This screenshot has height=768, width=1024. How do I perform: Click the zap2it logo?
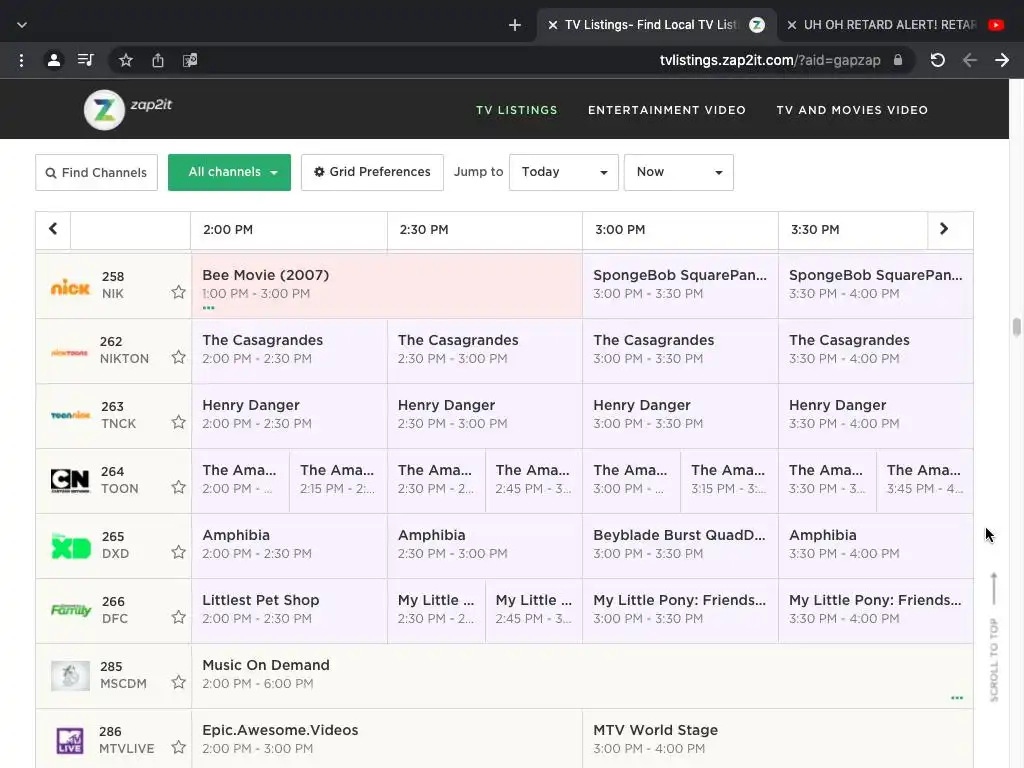coord(128,109)
